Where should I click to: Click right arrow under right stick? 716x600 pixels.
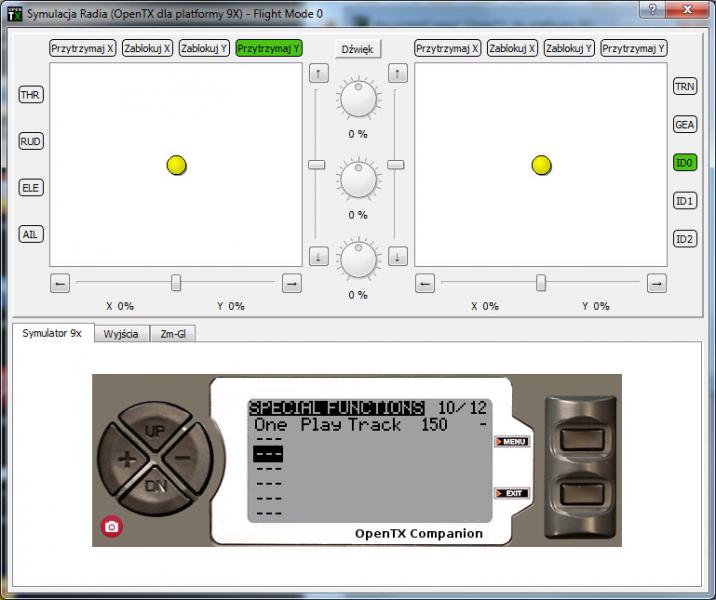click(x=656, y=284)
